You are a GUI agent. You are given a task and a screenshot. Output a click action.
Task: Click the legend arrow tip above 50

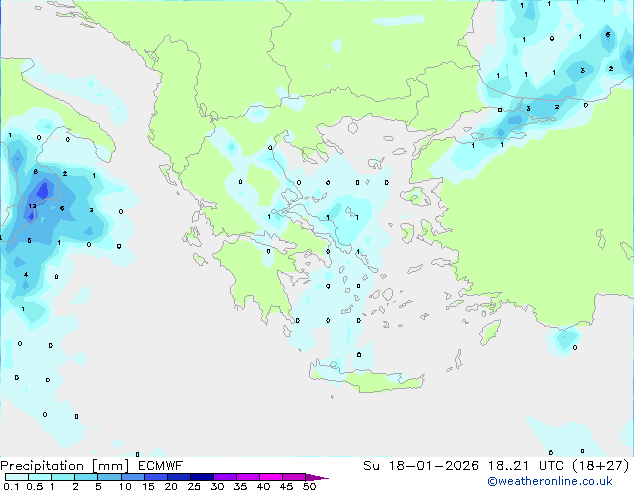click(317, 477)
